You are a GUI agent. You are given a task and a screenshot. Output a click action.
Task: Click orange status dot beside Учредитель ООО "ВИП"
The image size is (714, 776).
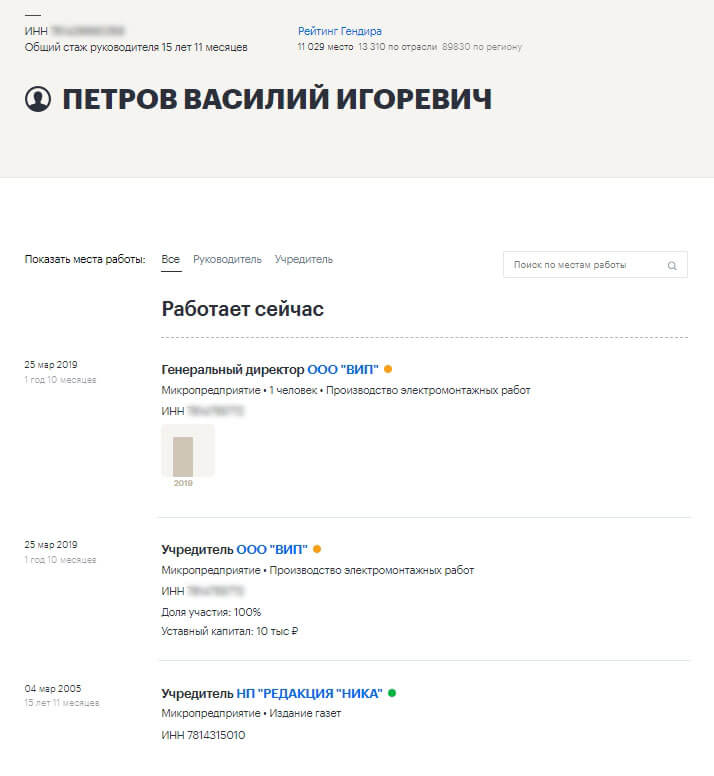coord(317,549)
